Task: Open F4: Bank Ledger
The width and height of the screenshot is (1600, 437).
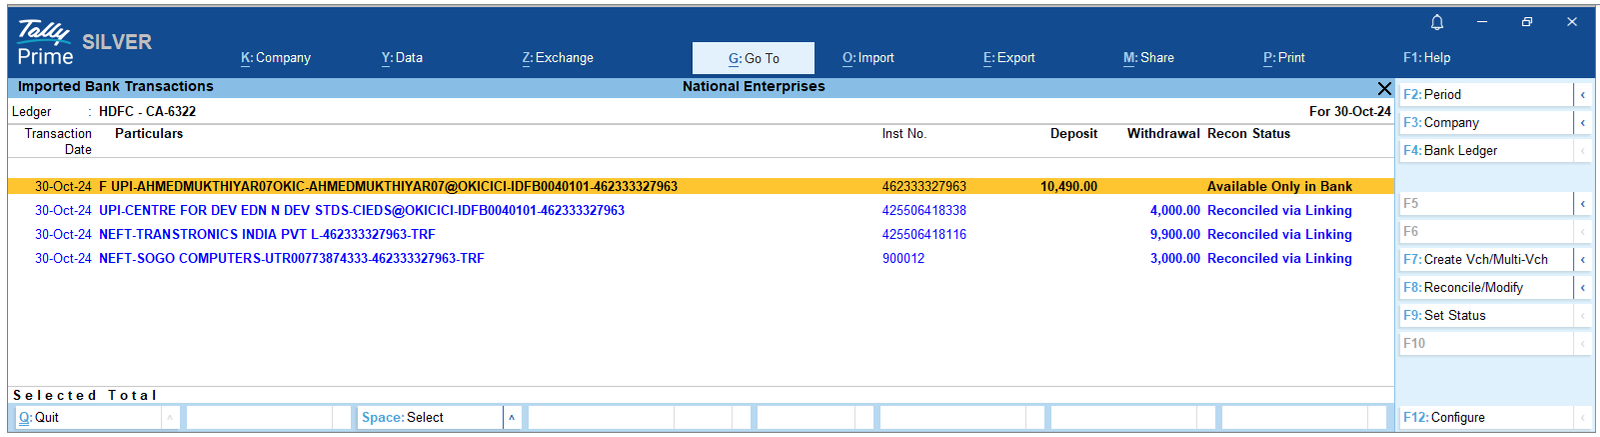Action: tap(1485, 150)
